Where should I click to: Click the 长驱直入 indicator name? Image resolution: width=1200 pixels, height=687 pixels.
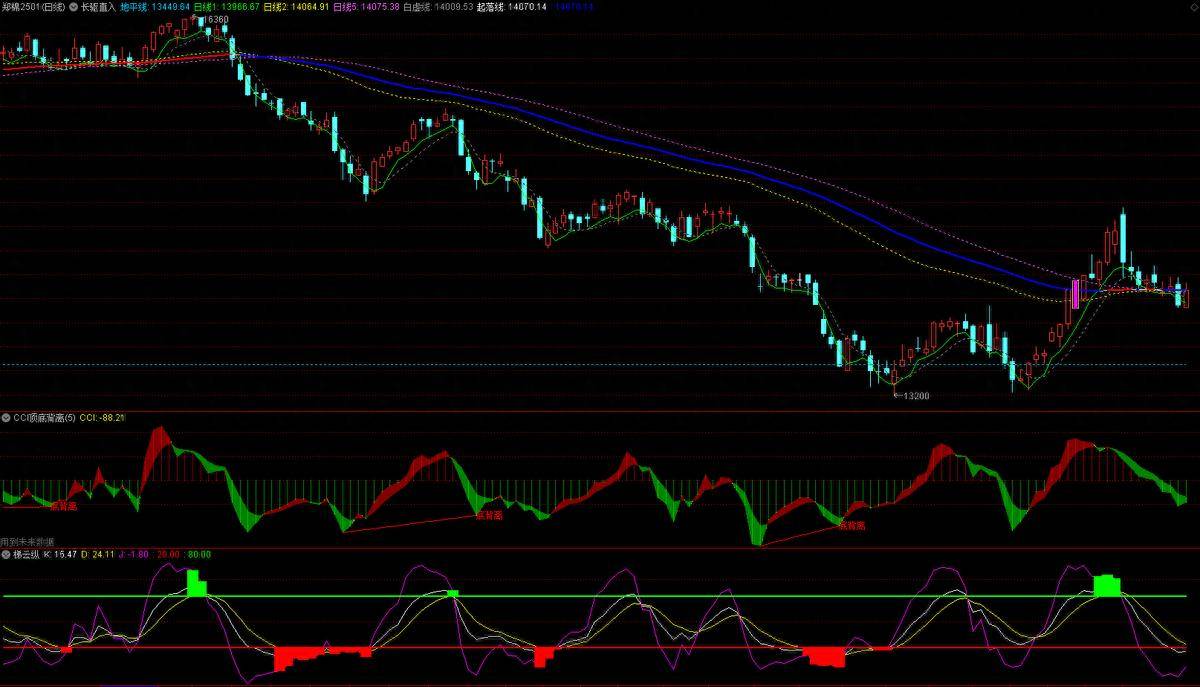(x=97, y=6)
